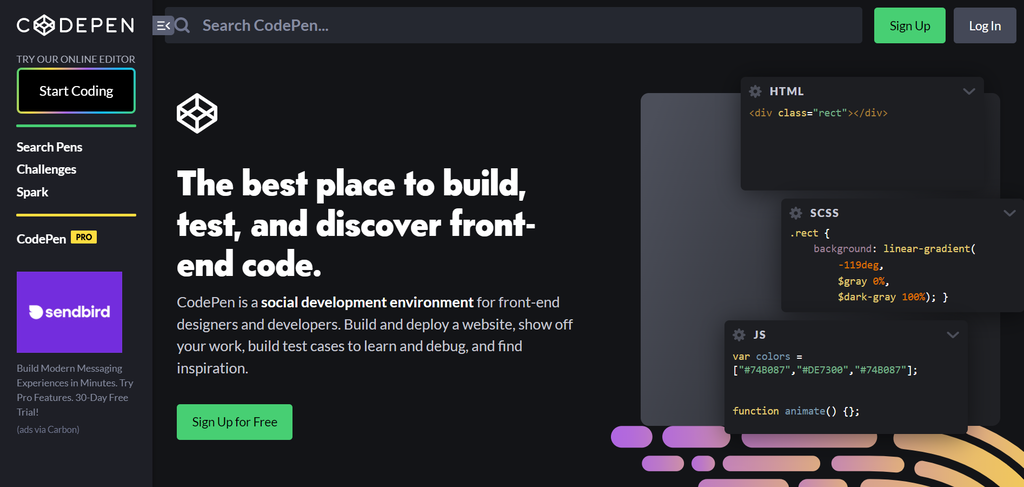Click the yellow PRO badge

coord(84,238)
